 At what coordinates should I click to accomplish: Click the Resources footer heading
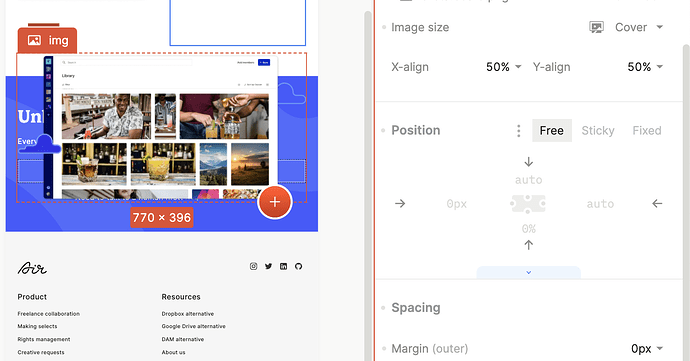click(181, 297)
